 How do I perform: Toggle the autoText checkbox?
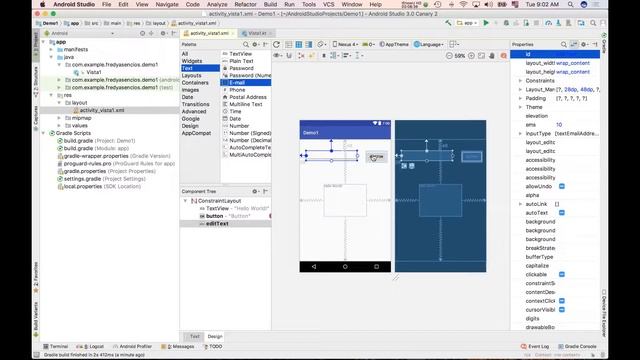coord(562,213)
